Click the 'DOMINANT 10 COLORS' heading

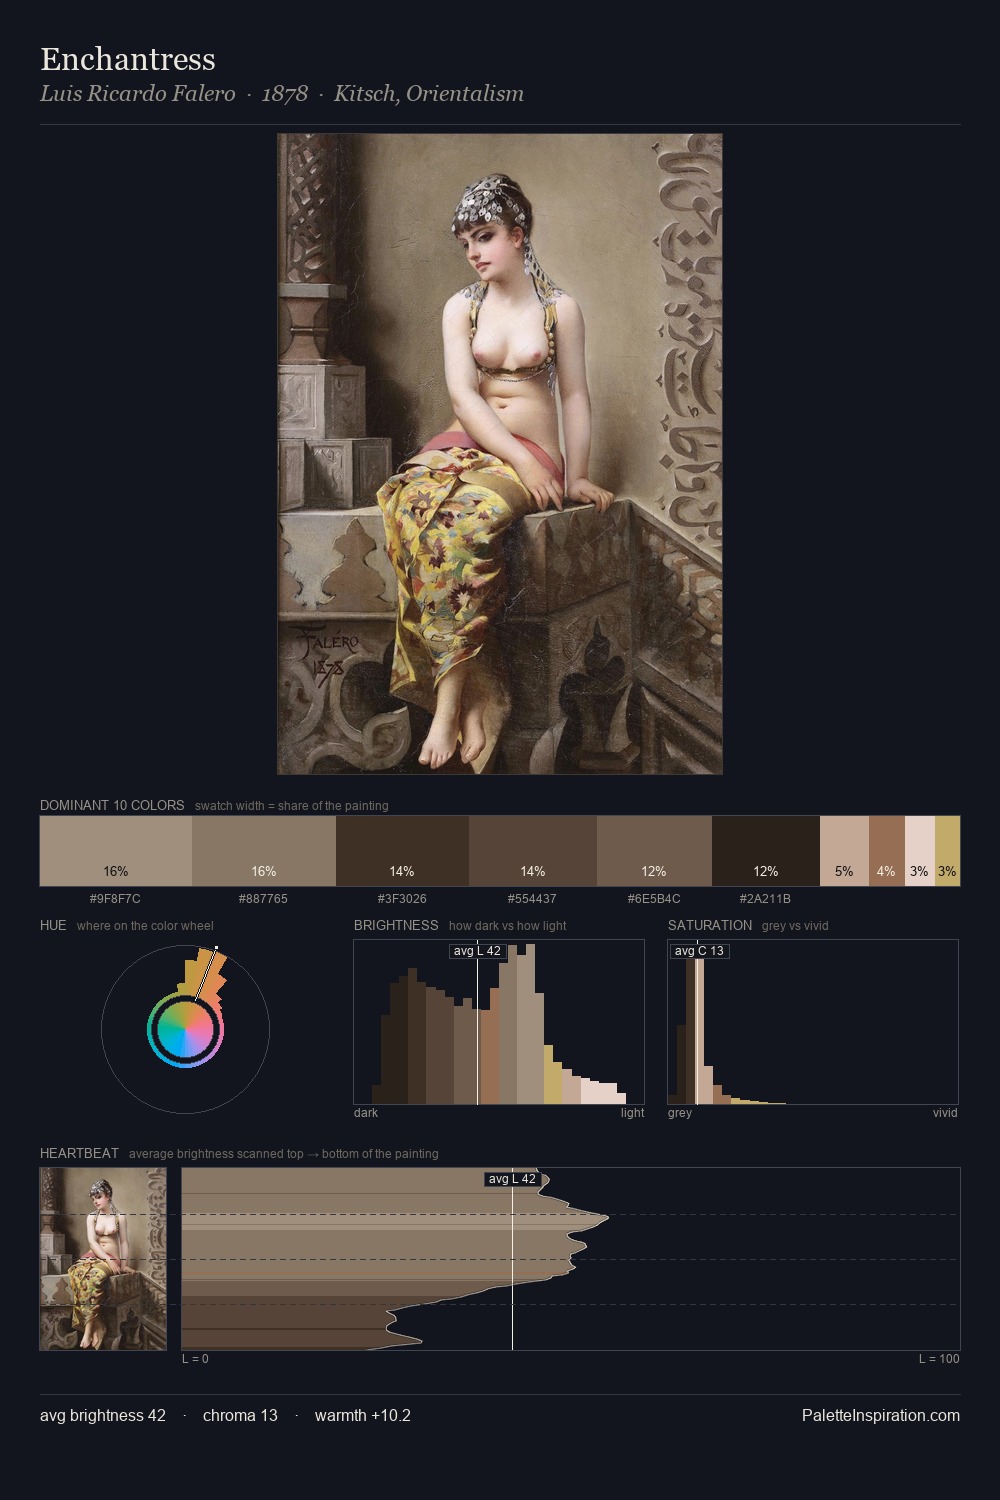(112, 805)
